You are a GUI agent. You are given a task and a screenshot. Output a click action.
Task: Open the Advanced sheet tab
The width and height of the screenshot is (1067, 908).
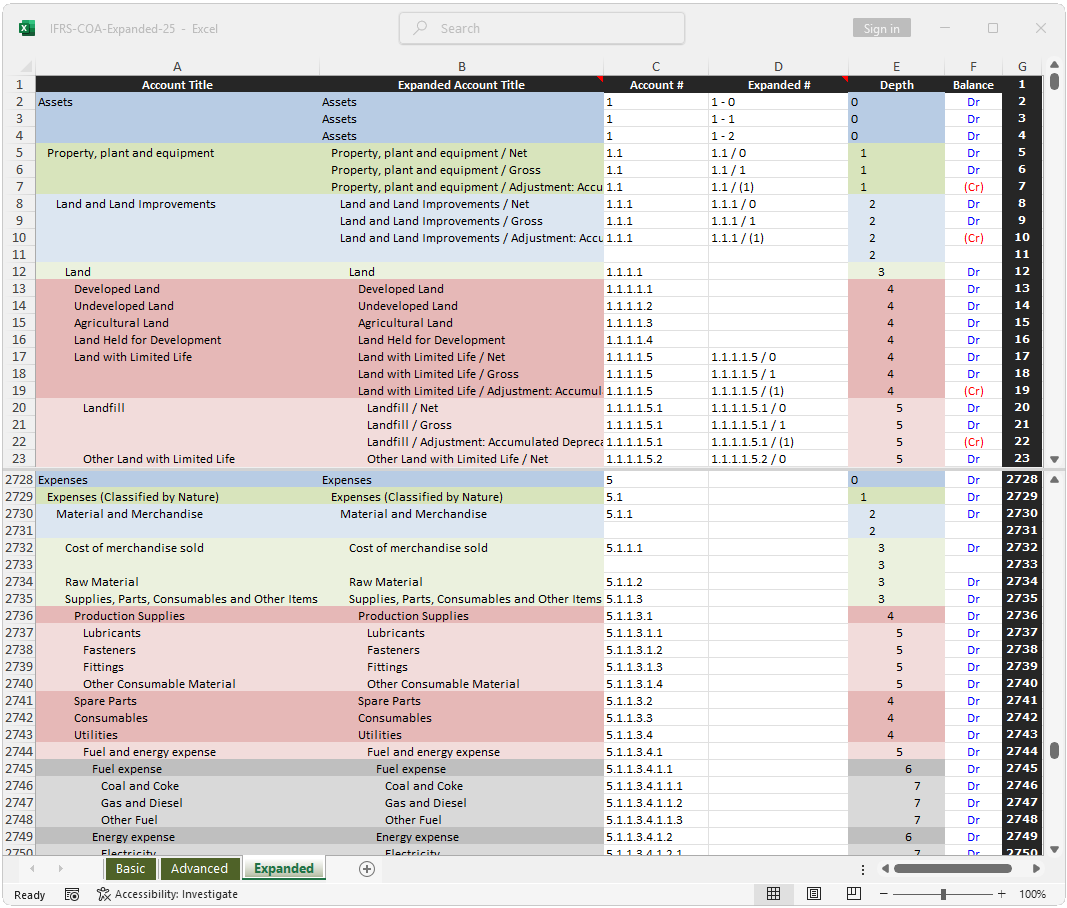point(199,869)
